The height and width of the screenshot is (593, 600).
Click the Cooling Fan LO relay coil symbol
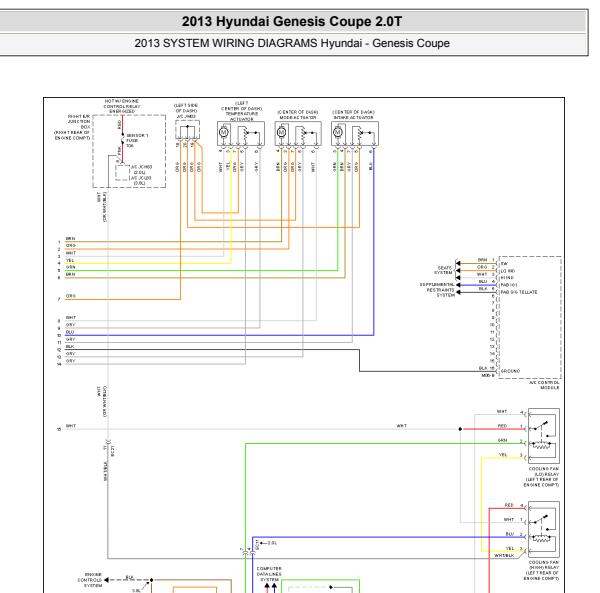541,445
